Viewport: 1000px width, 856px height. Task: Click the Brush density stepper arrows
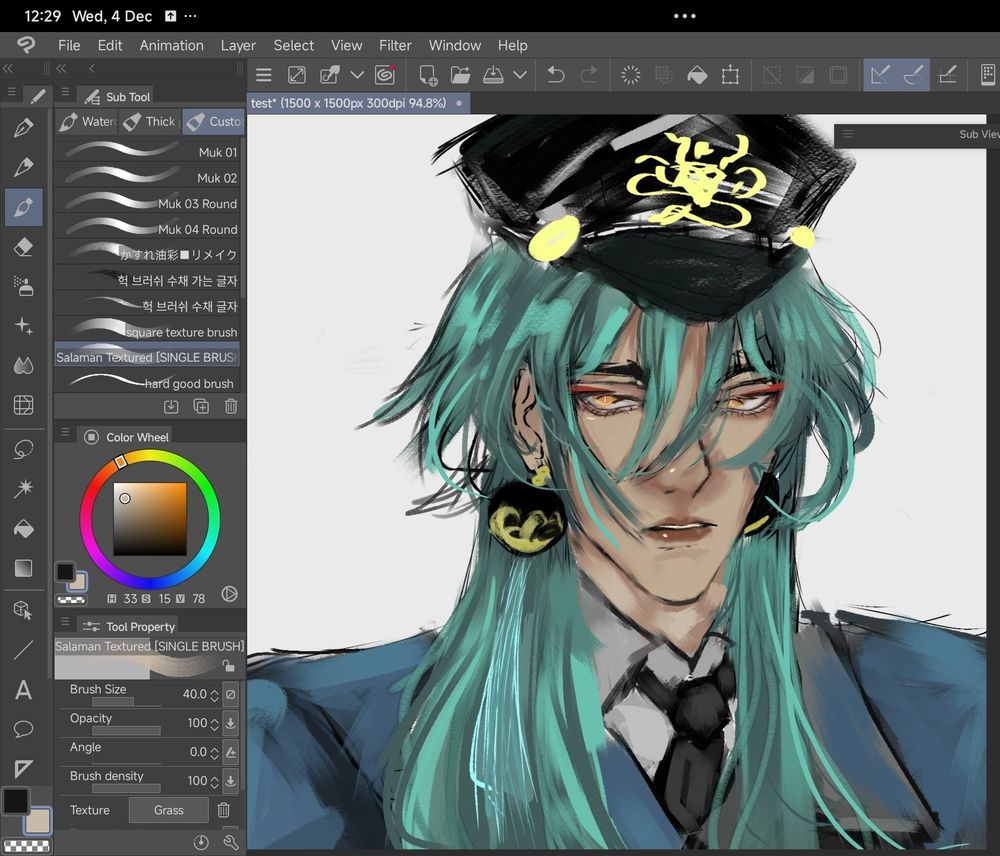click(x=214, y=781)
